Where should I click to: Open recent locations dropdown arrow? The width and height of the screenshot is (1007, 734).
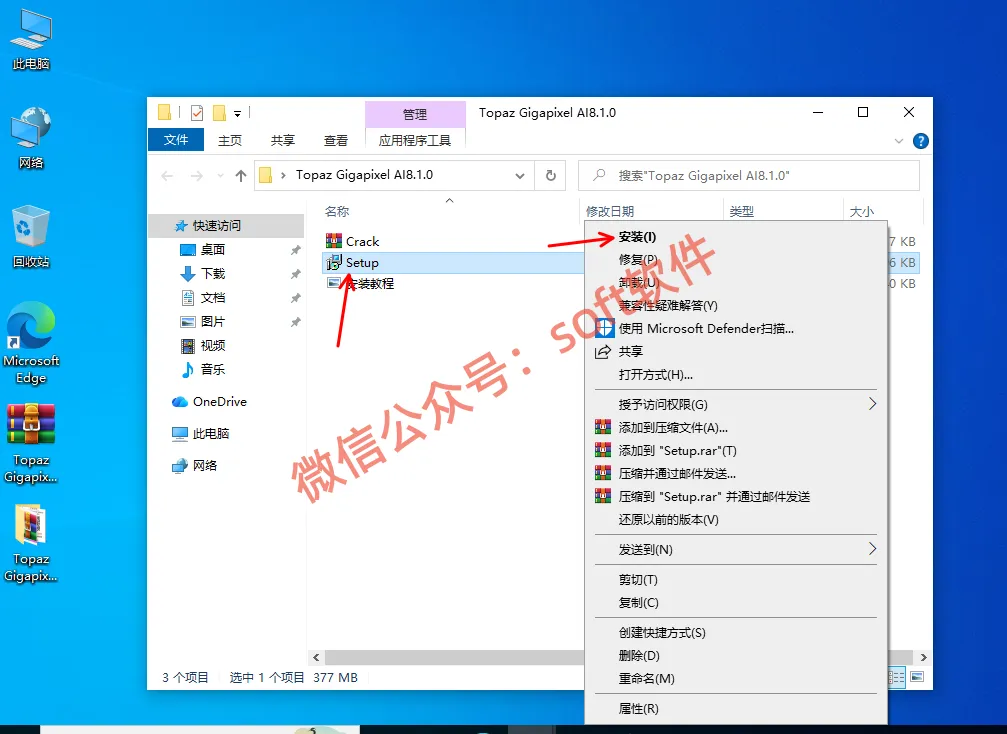click(x=220, y=175)
